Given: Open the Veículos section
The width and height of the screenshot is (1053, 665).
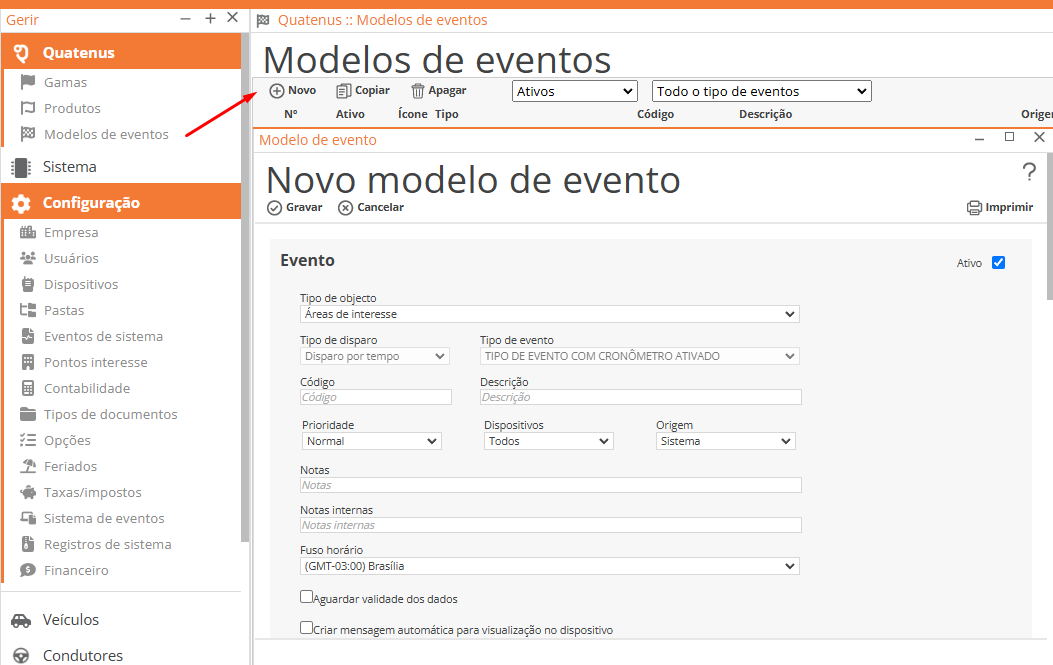Looking at the screenshot, I should click(x=70, y=620).
